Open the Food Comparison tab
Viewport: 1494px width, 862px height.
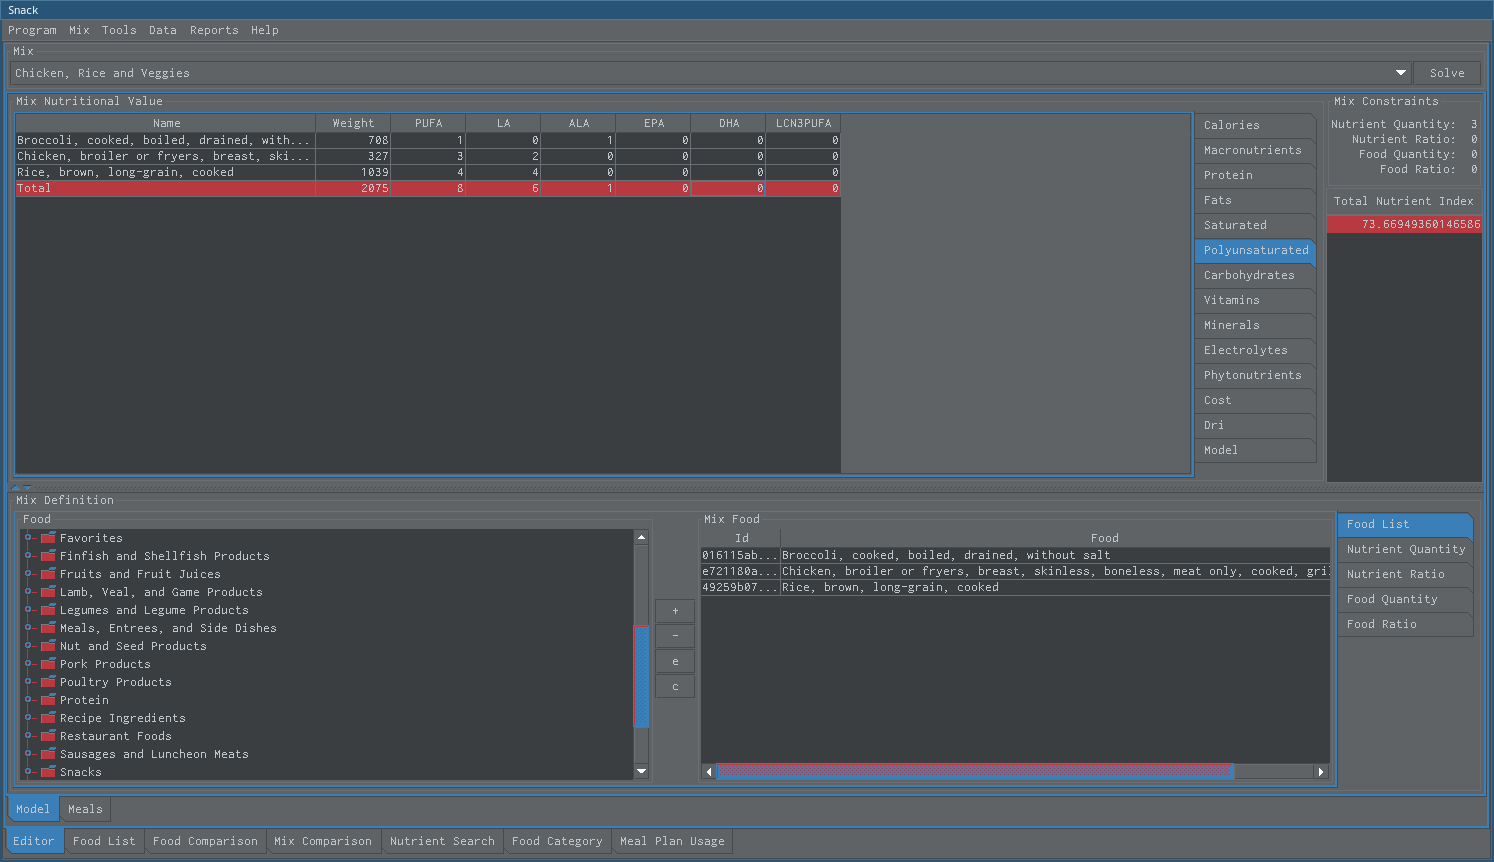[205, 841]
